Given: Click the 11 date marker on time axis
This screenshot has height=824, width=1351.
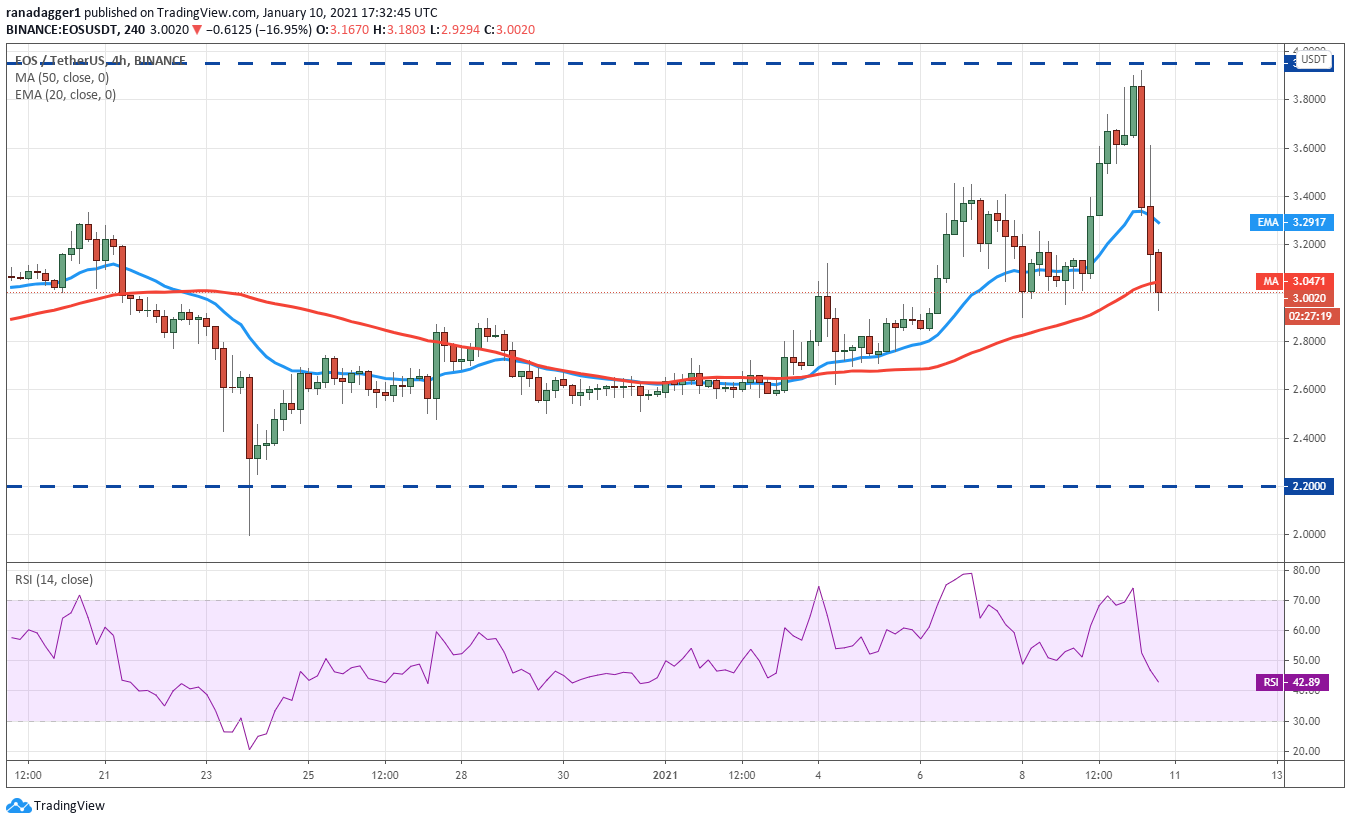Looking at the screenshot, I should pyautogui.click(x=1175, y=776).
